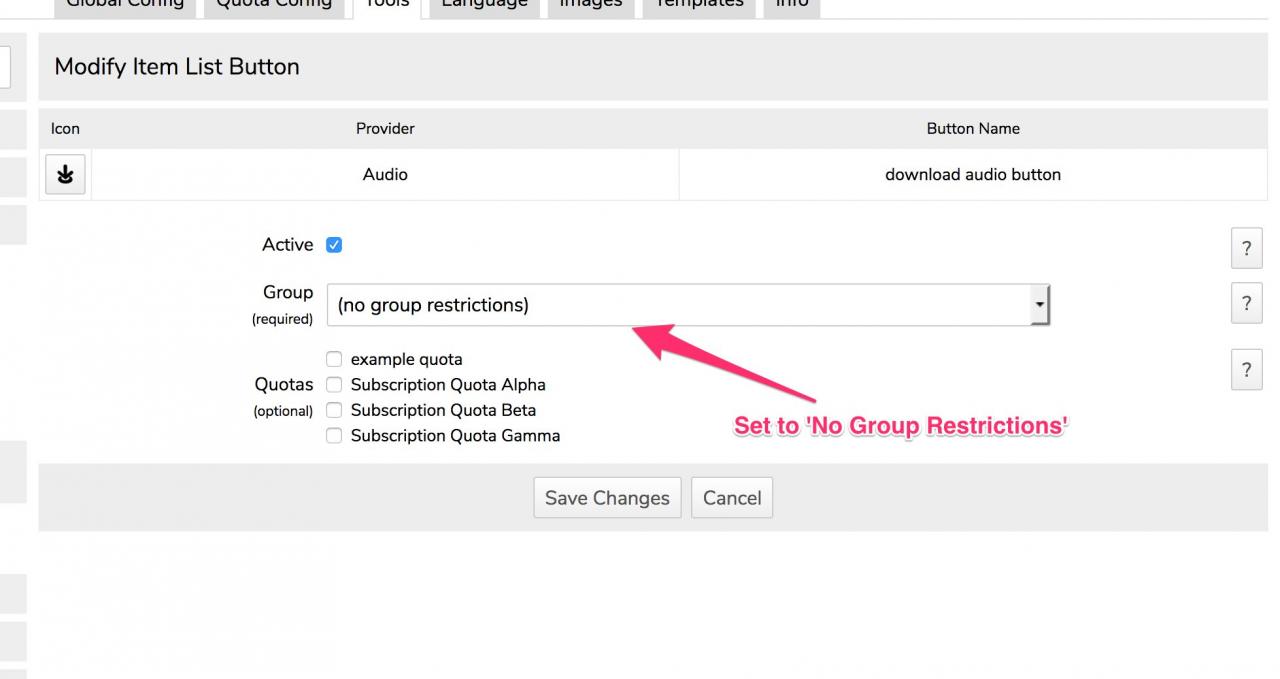1280x679 pixels.
Task: Click the download icon in the Icon column
Action: pyautogui.click(x=65, y=175)
